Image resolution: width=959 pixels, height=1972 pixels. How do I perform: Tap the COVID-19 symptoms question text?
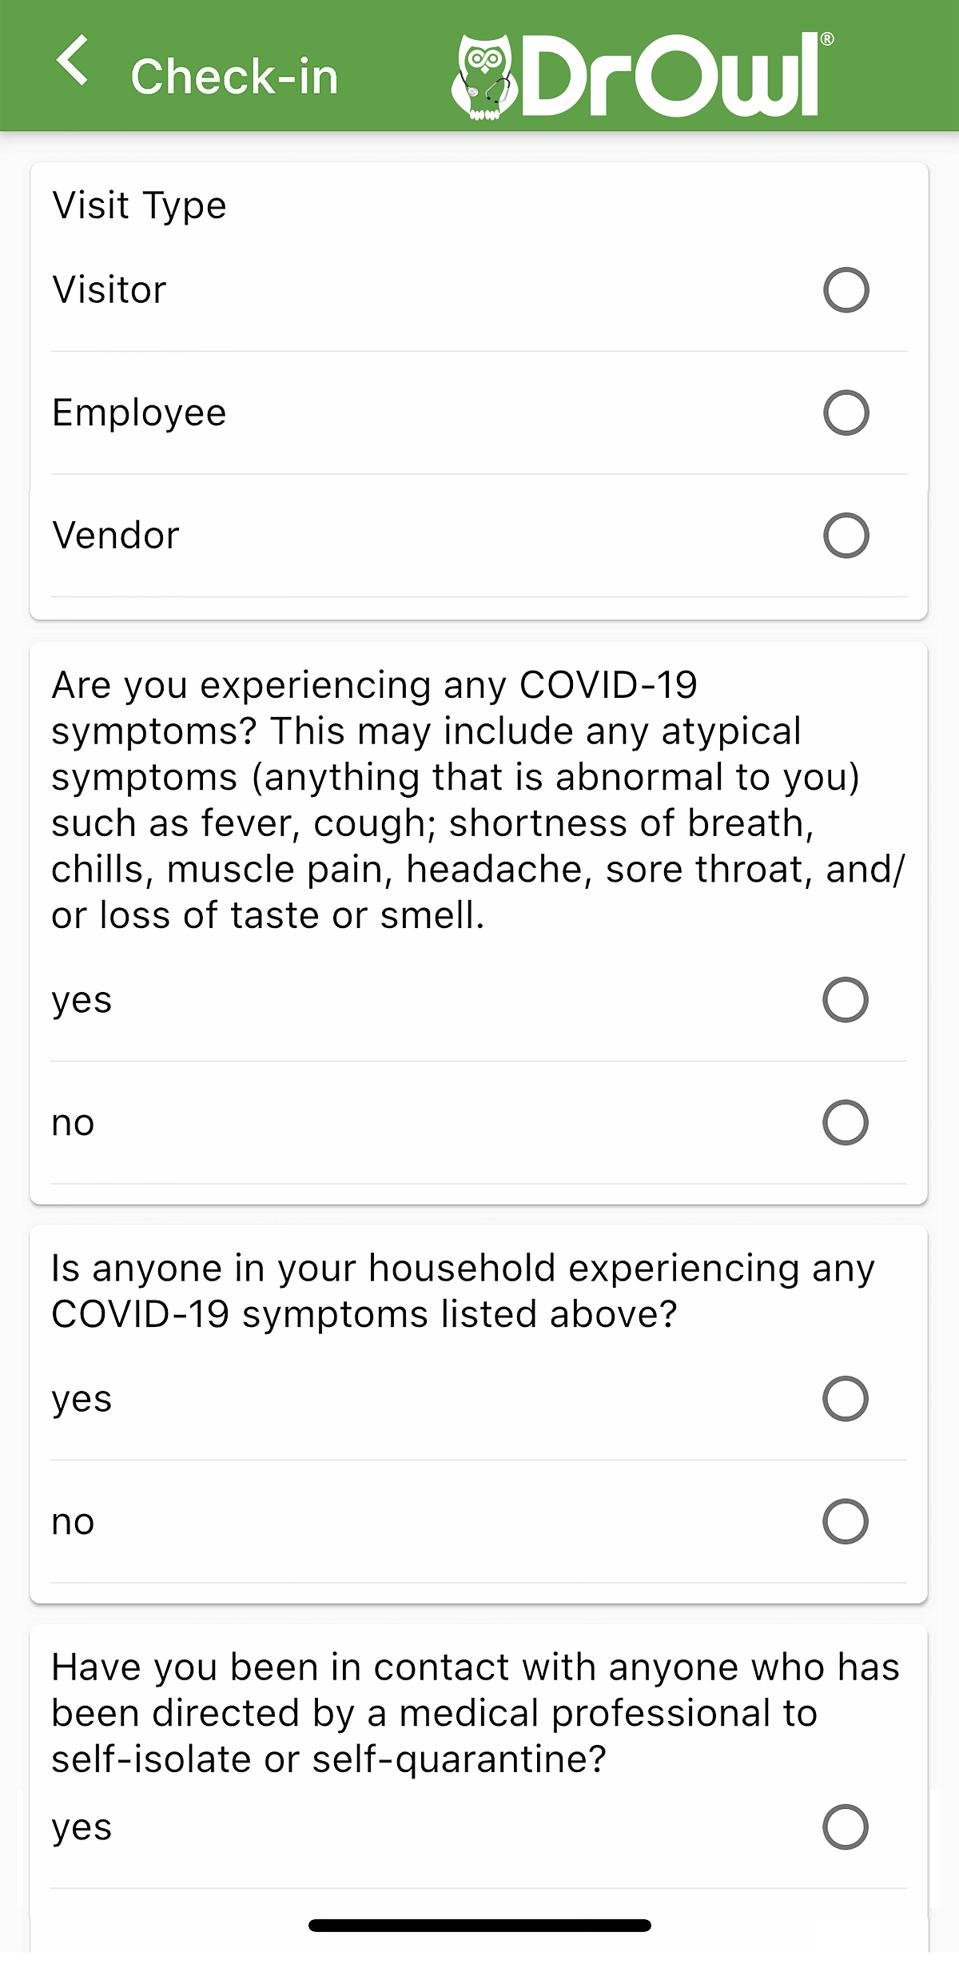(x=478, y=800)
